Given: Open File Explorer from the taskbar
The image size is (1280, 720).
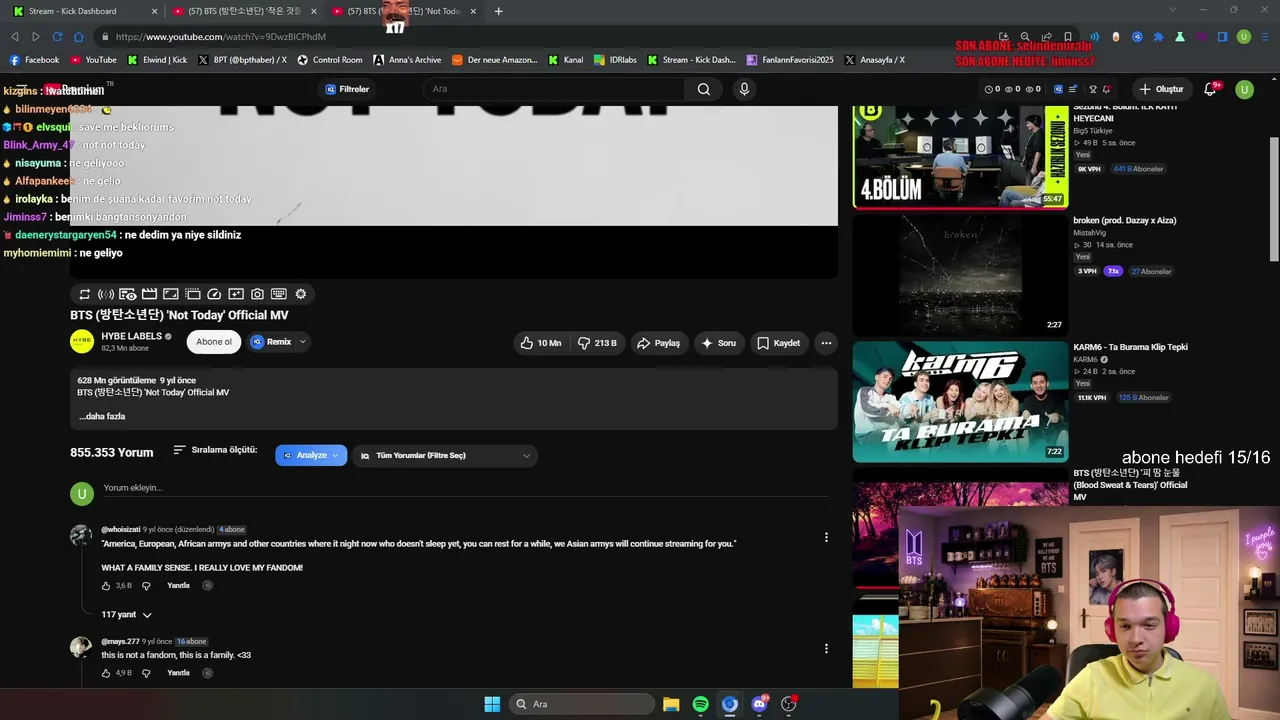Looking at the screenshot, I should [x=671, y=704].
